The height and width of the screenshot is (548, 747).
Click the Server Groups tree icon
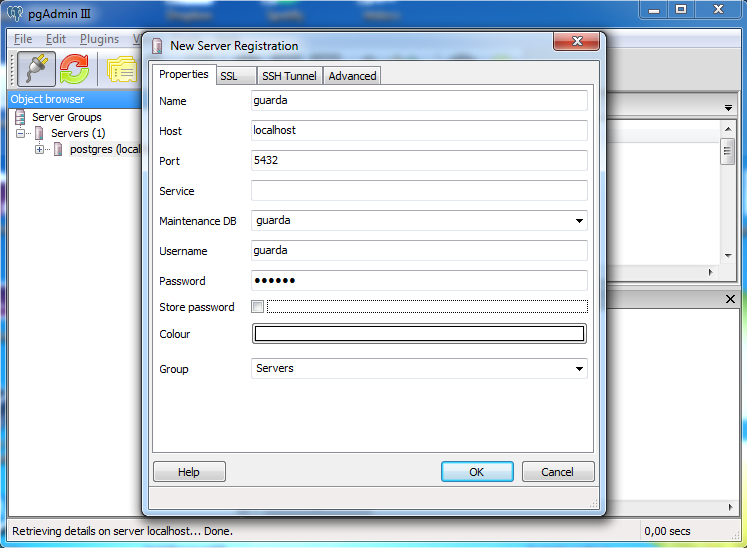pos(20,117)
